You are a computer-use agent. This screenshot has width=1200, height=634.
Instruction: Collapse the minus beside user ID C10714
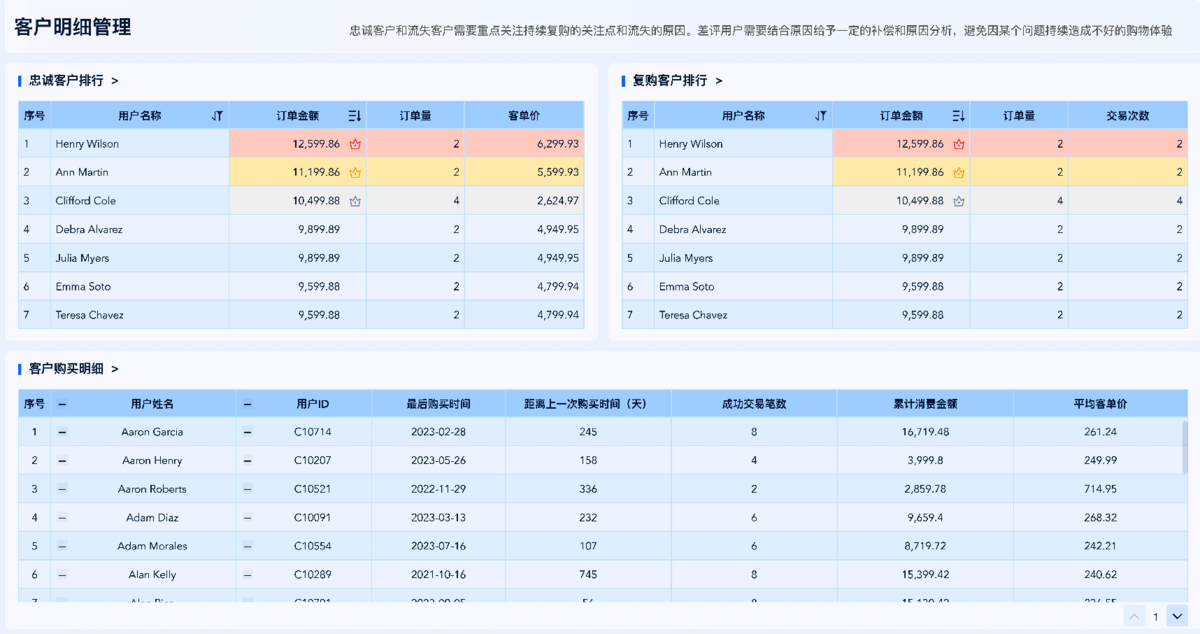[248, 432]
